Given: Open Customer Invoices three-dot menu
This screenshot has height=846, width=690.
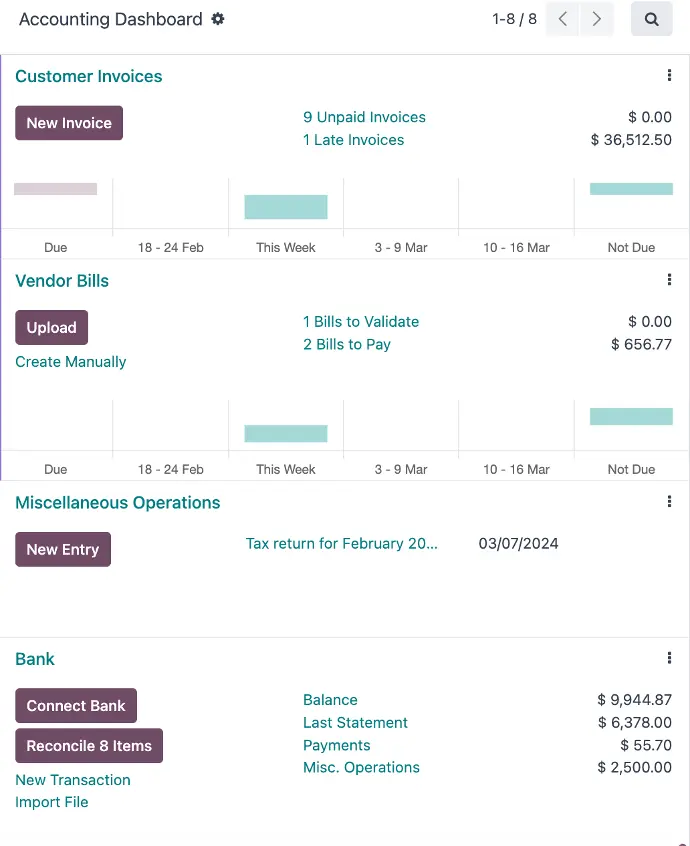Looking at the screenshot, I should tap(669, 75).
